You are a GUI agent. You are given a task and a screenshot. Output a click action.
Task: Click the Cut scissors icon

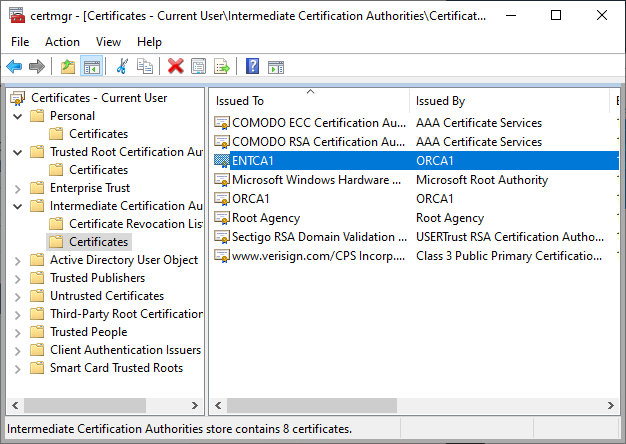(122, 66)
